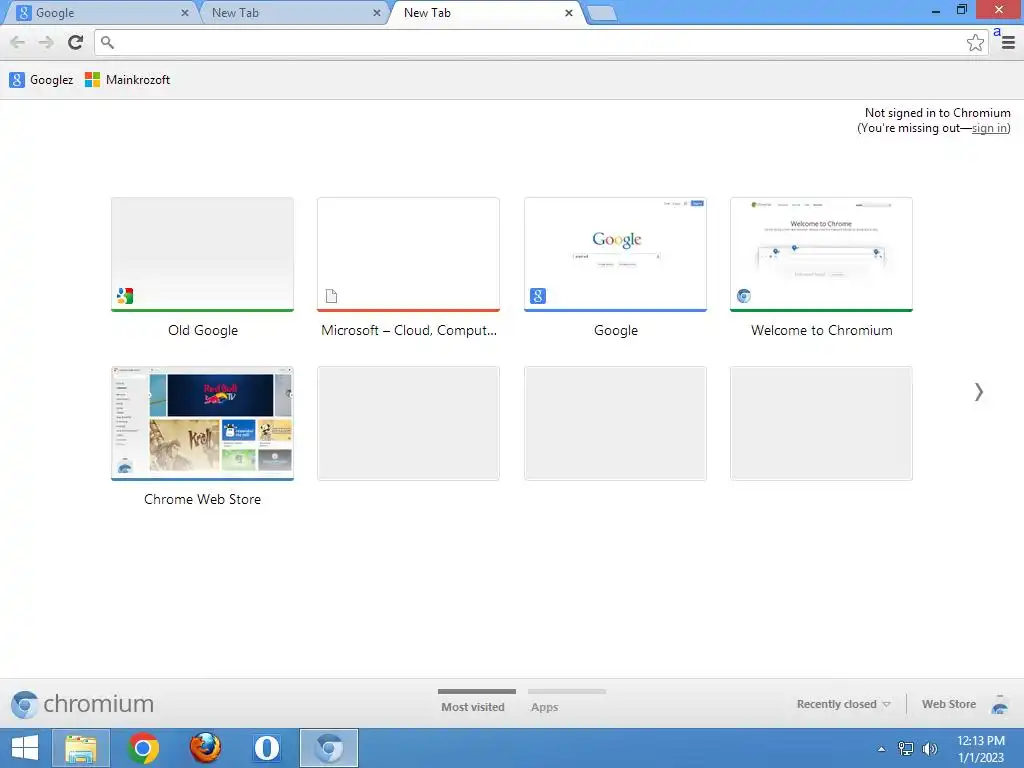Click the browser forward arrow

click(x=46, y=42)
